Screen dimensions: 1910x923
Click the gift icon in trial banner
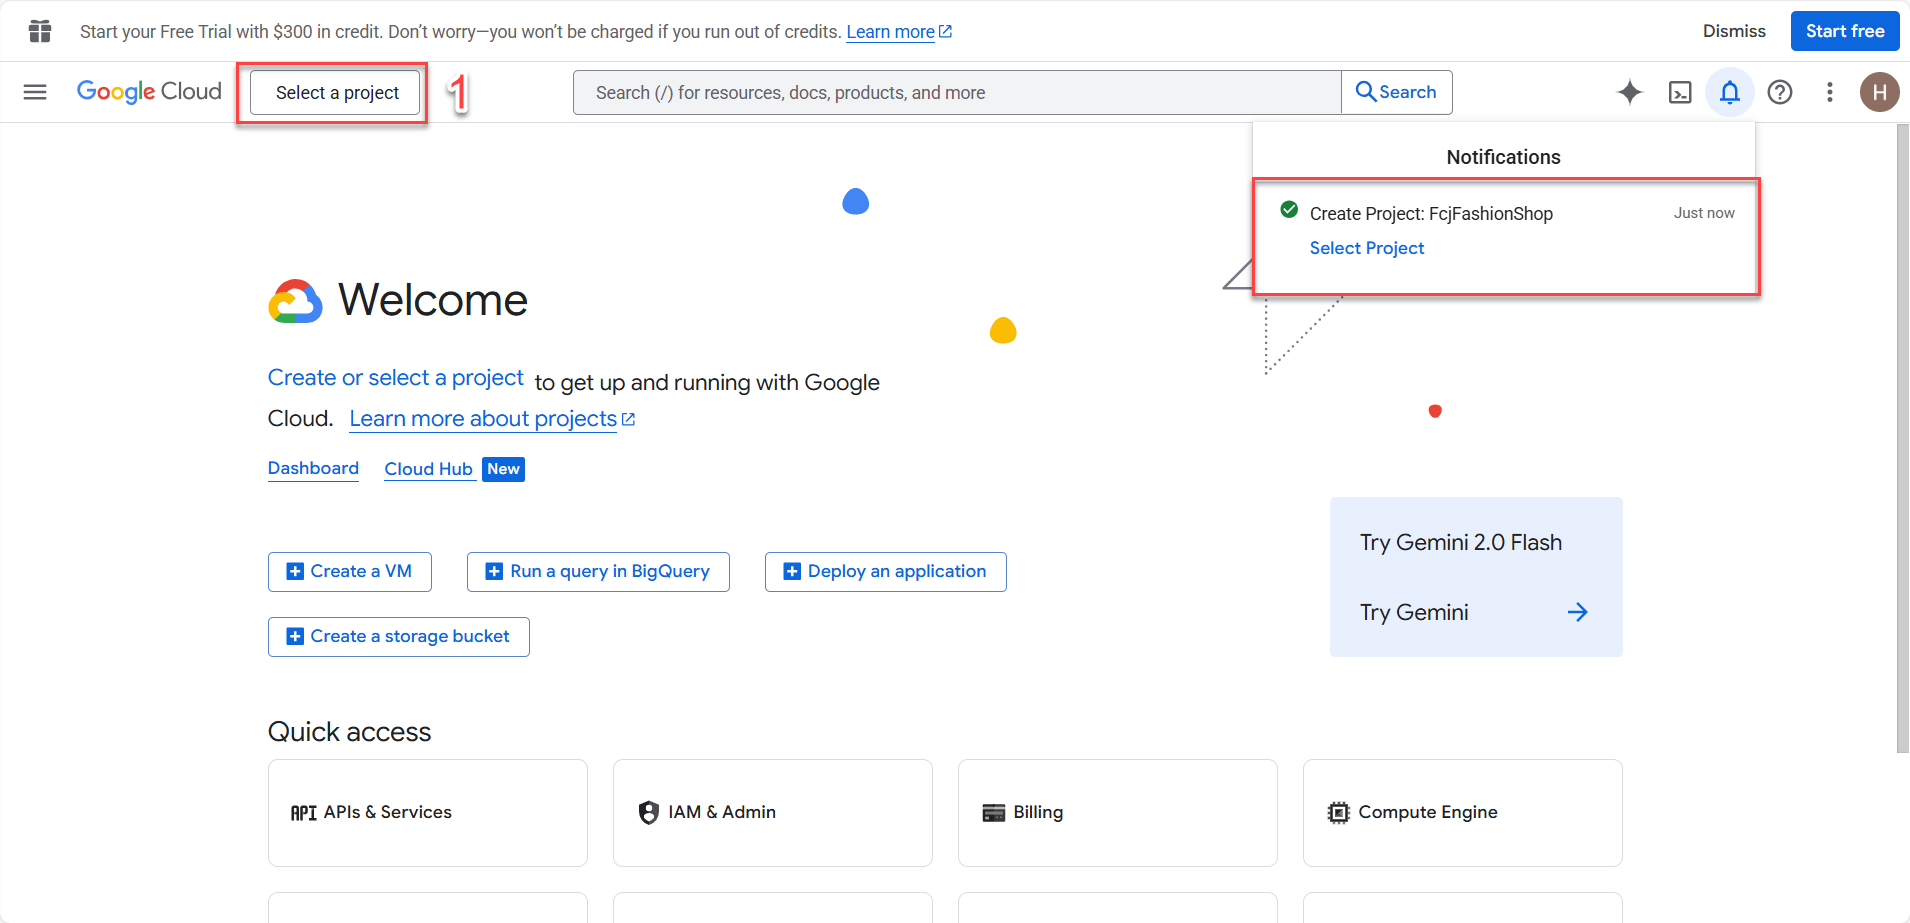(x=40, y=31)
